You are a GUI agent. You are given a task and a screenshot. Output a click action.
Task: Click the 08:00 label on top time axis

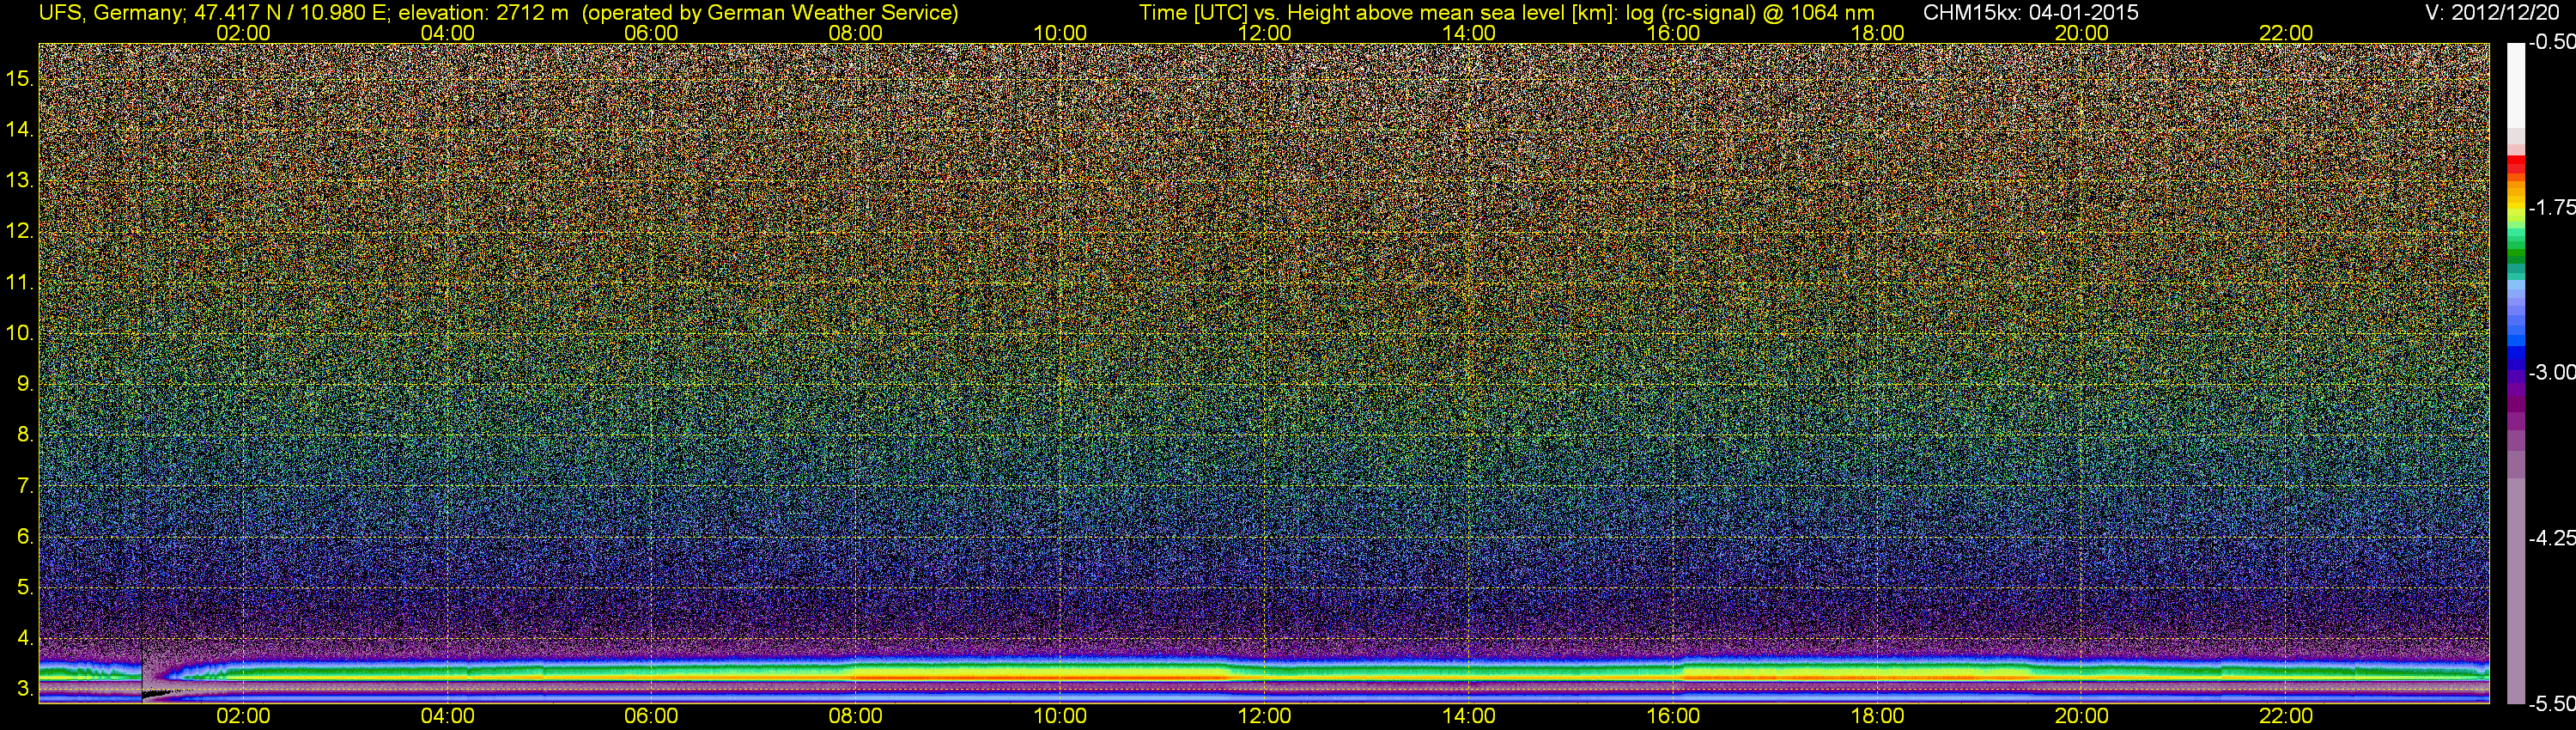[855, 33]
